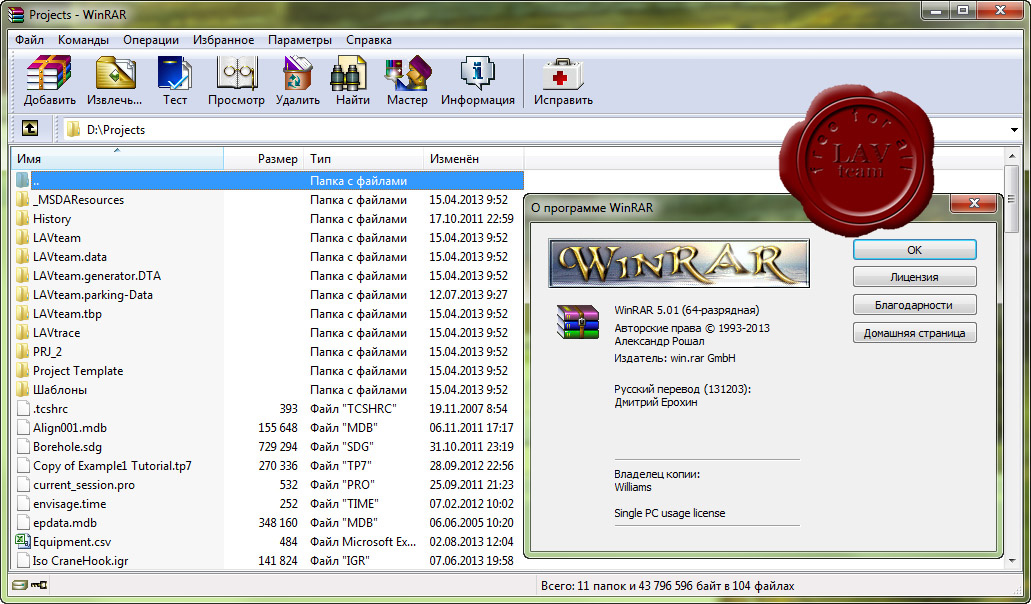1031x604 pixels.
Task: Show the Информация archive info
Action: (x=478, y=72)
